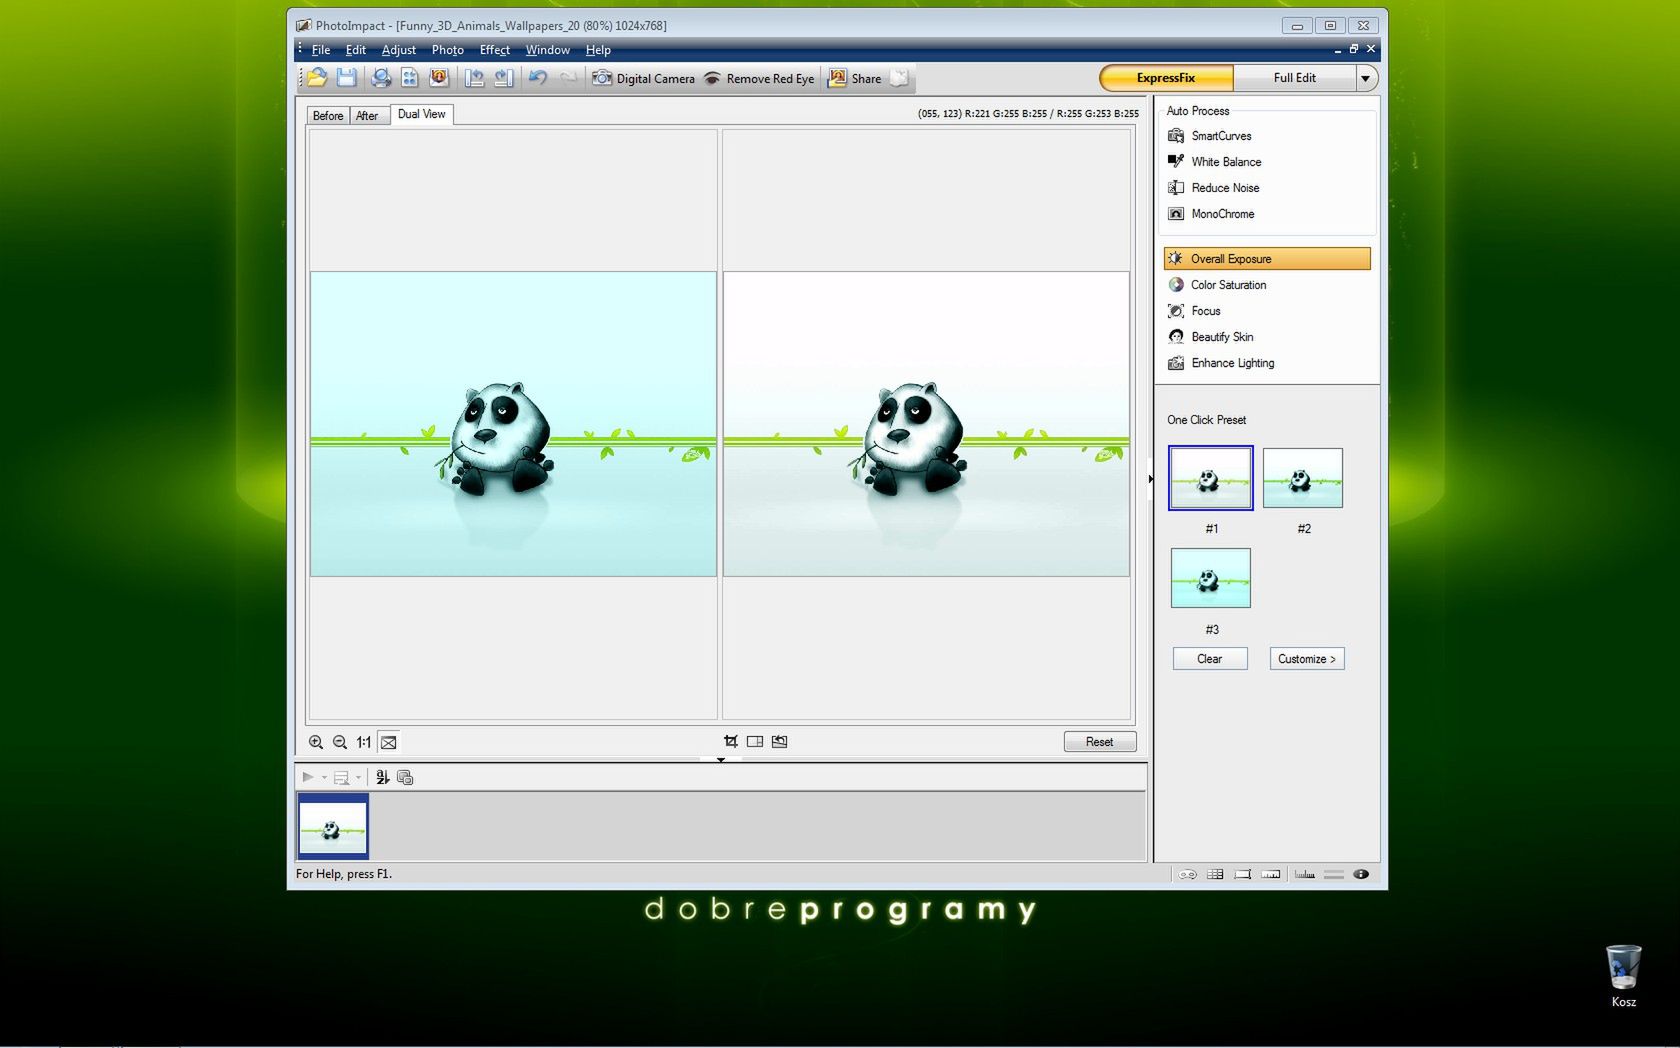Apply One Click Preset #2
The height and width of the screenshot is (1048, 1680).
pos(1303,478)
